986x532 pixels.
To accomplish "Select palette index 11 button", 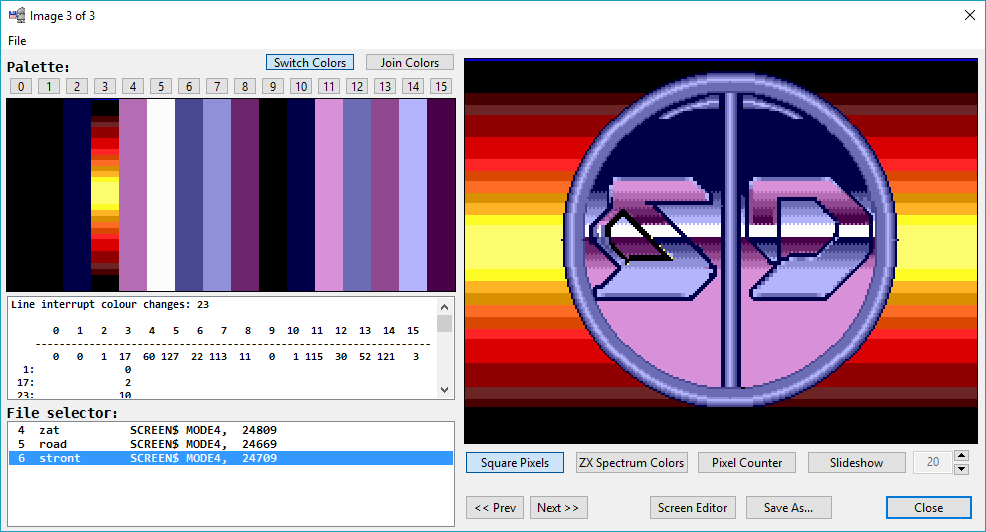I will pos(329,86).
